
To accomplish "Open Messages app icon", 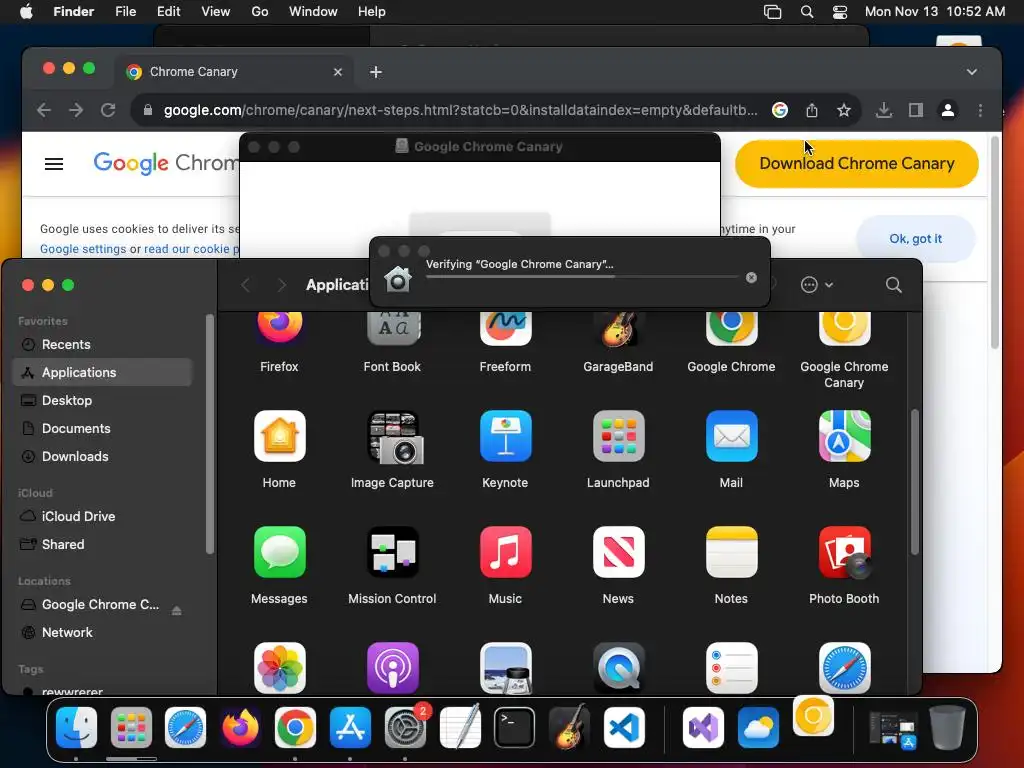I will [x=280, y=552].
